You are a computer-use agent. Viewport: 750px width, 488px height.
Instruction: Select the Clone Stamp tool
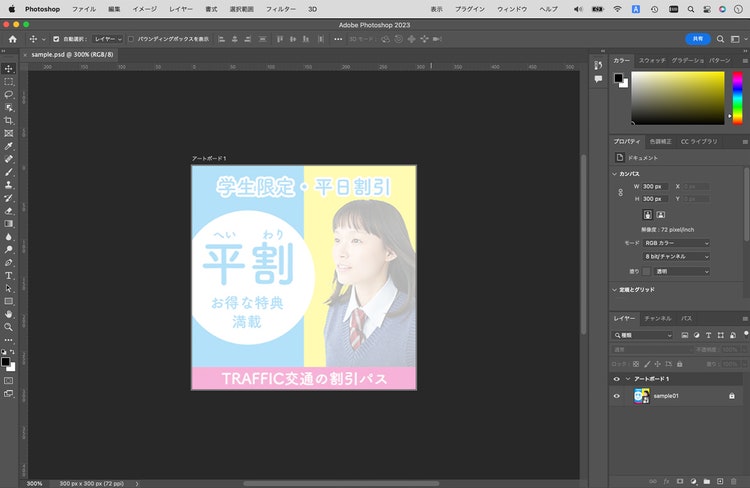tap(9, 185)
